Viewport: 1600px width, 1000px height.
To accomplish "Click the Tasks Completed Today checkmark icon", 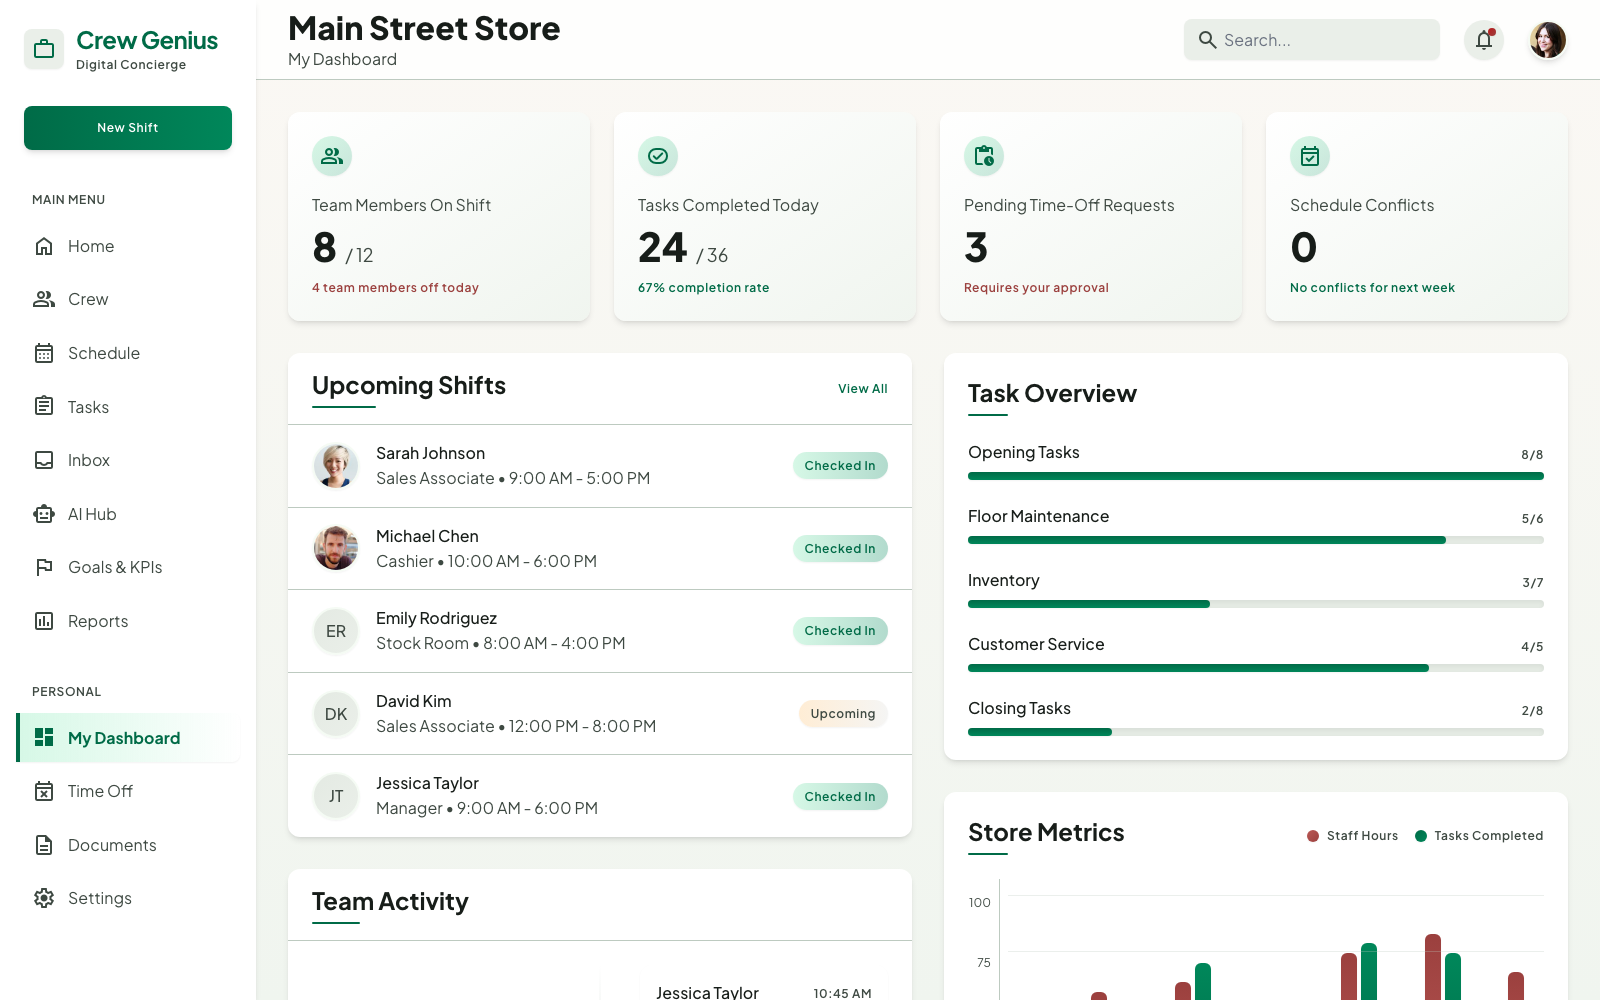I will pyautogui.click(x=658, y=156).
